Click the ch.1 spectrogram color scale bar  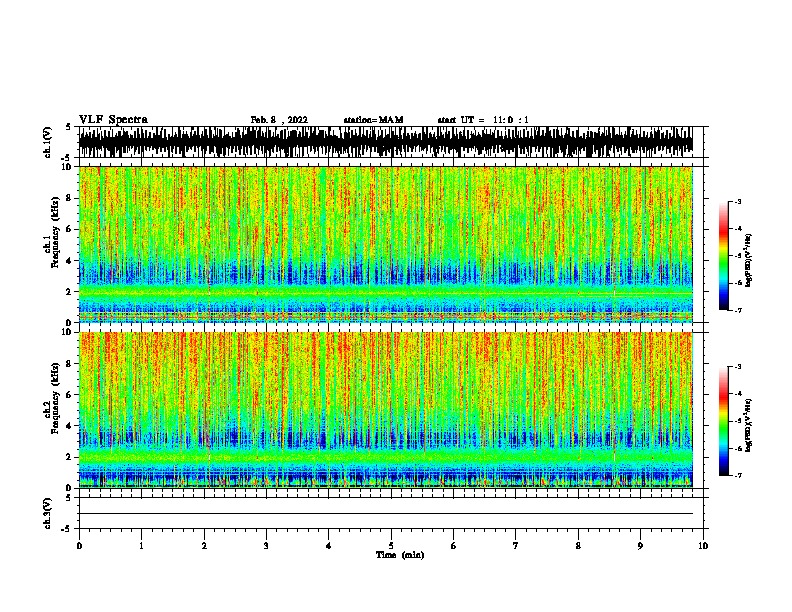click(x=724, y=256)
